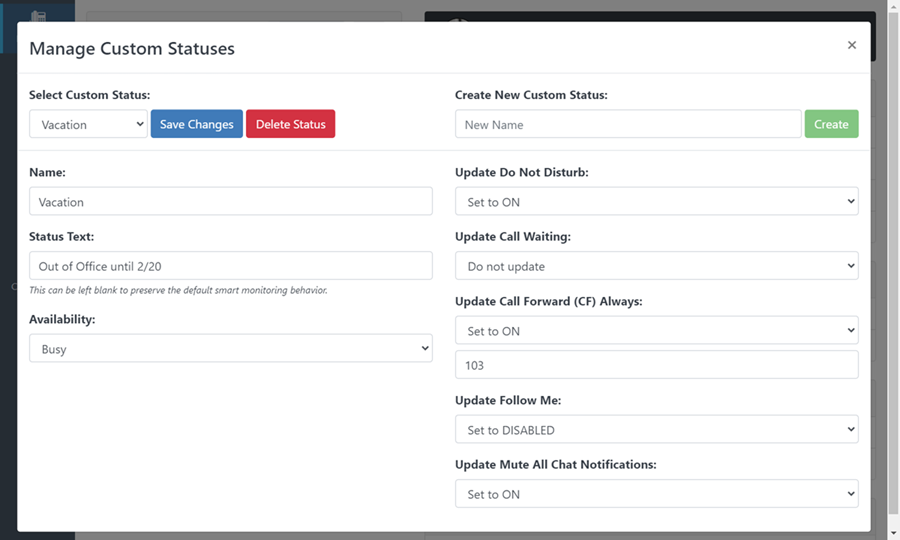Open the Update Do Not Disturb dropdown
The height and width of the screenshot is (540, 900).
click(x=656, y=201)
